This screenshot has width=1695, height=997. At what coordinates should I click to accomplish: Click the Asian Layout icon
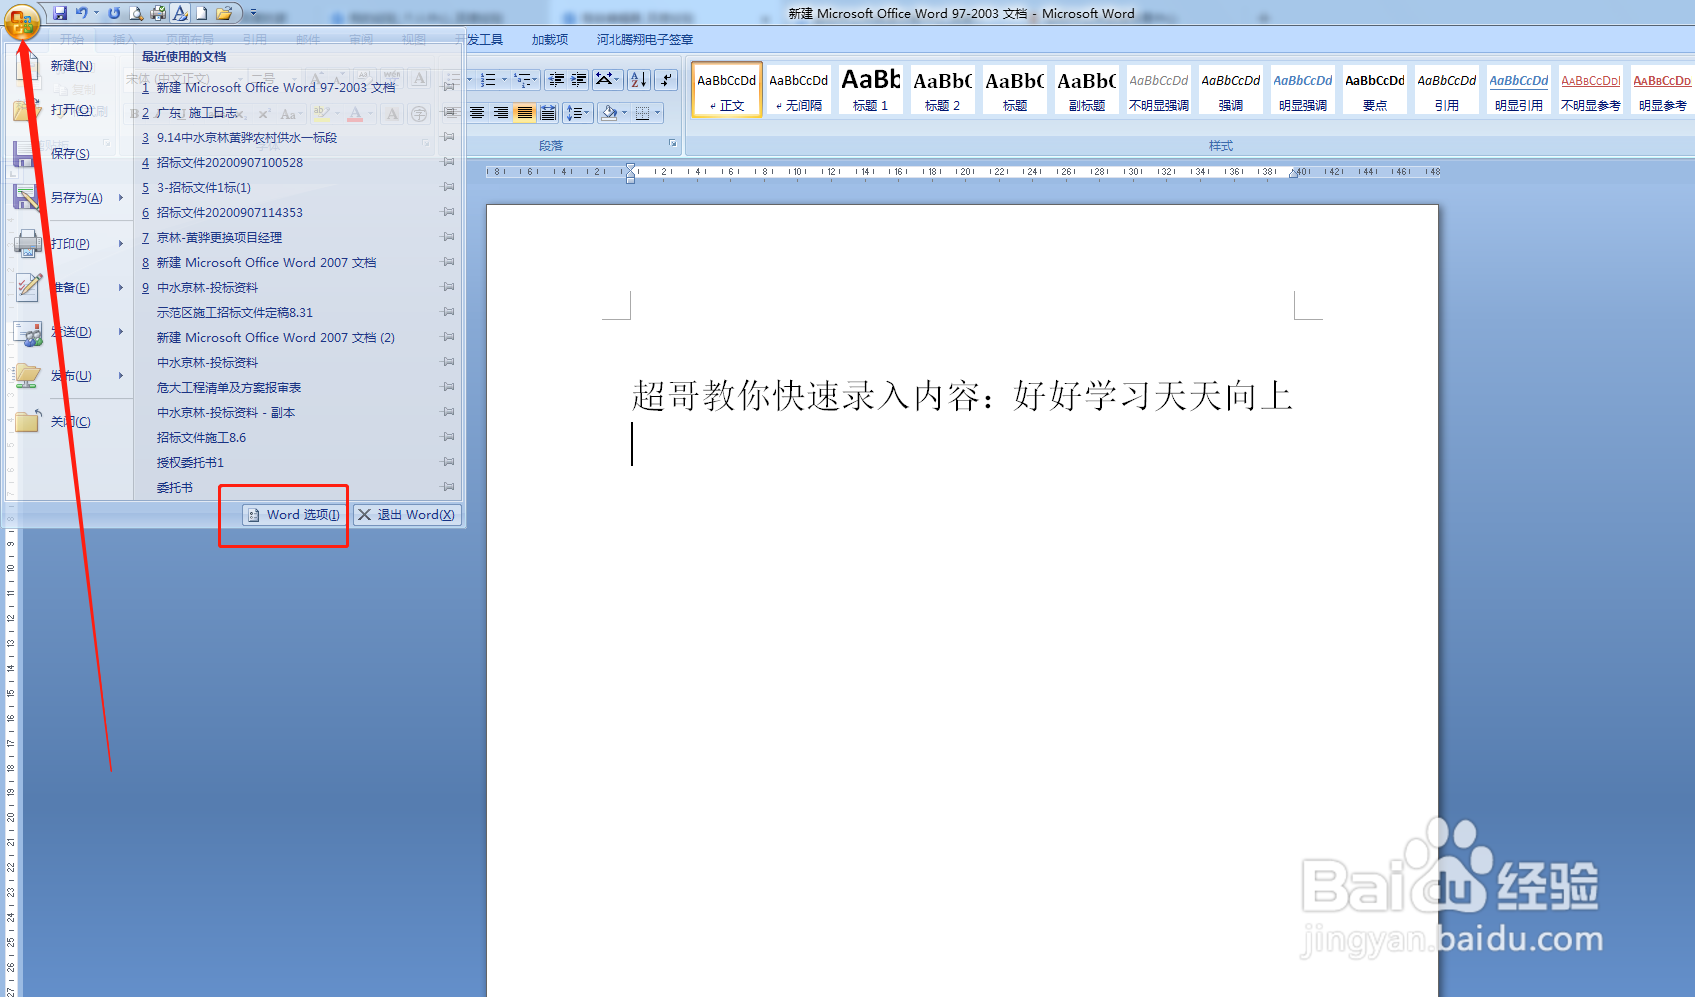604,80
